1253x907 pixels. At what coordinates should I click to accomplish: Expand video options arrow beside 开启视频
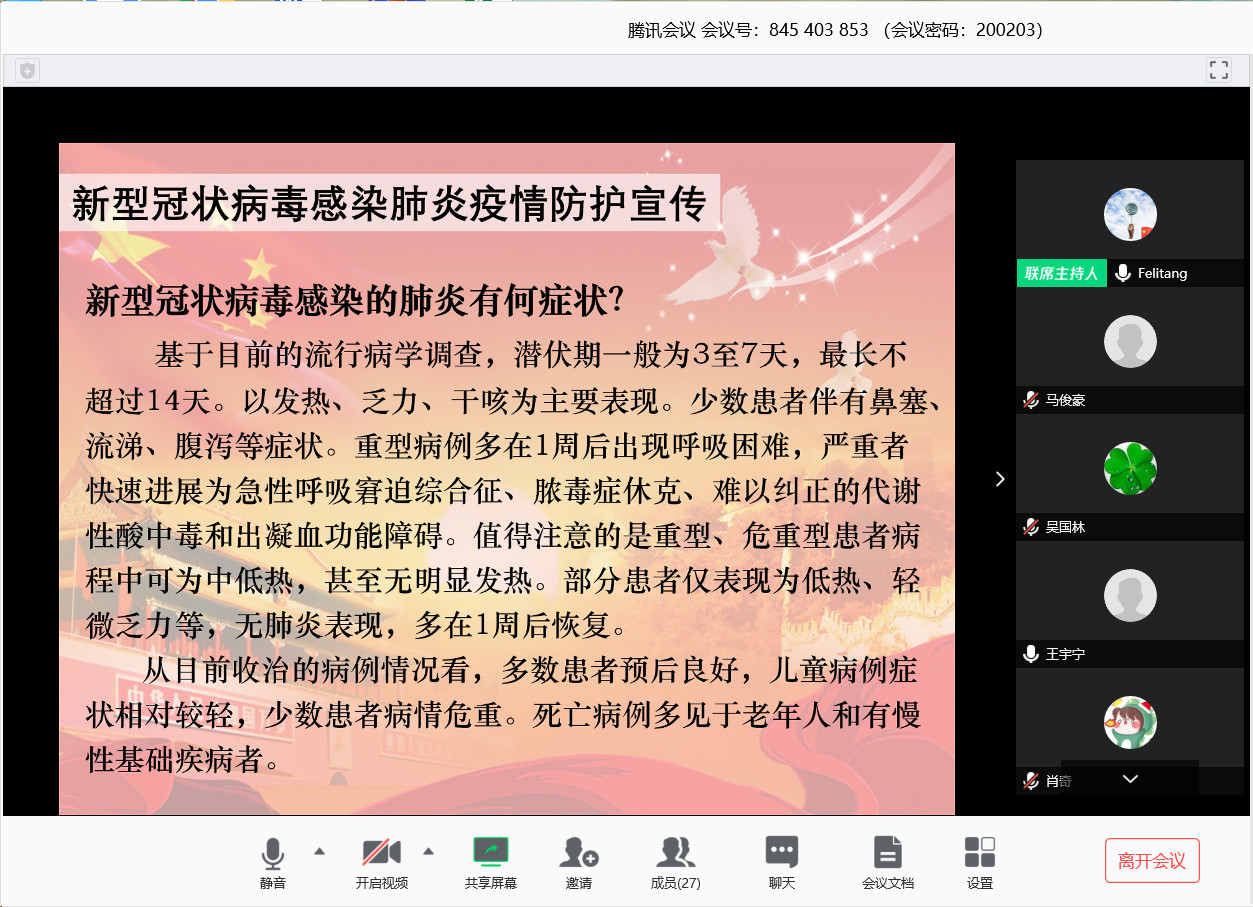point(428,852)
